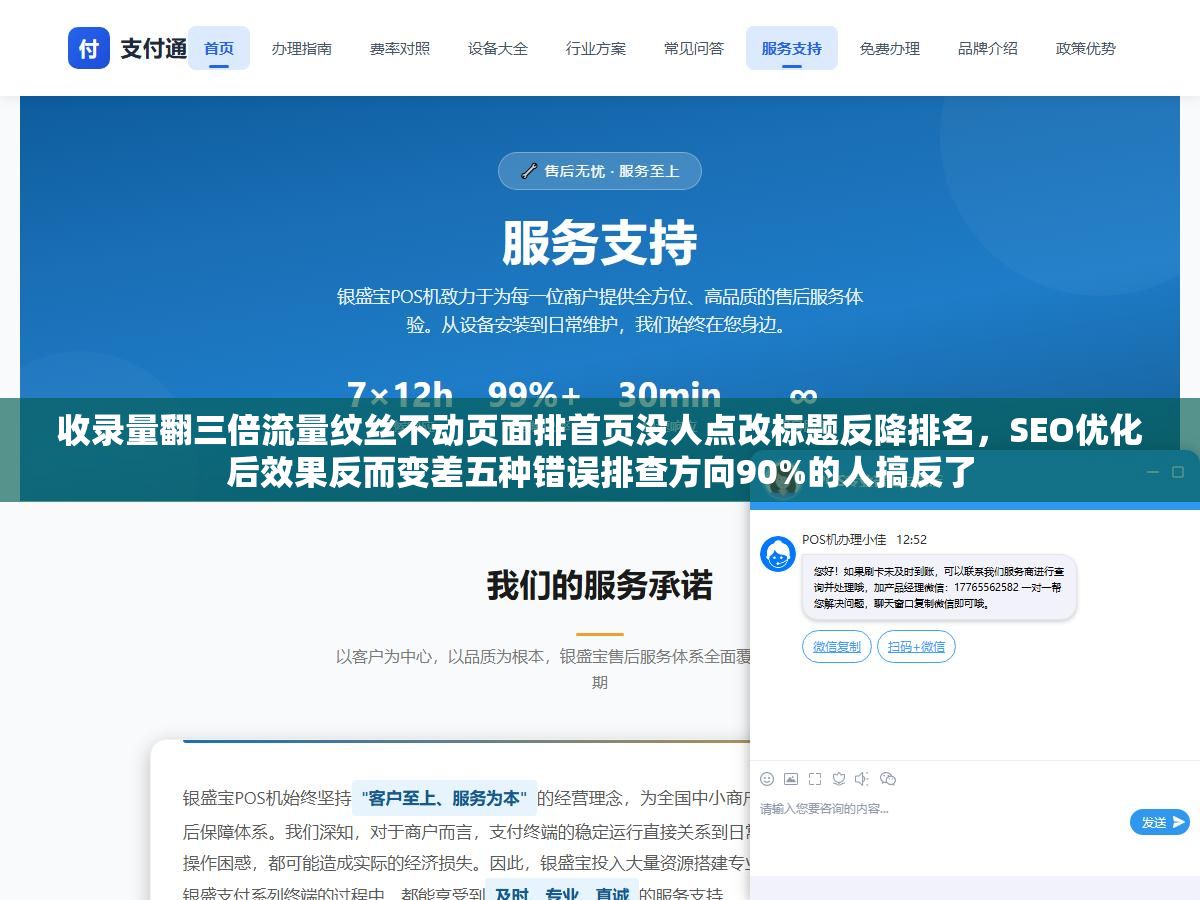
Task: Click the highlighted "客户至上、服务为本" text
Action: point(444,798)
